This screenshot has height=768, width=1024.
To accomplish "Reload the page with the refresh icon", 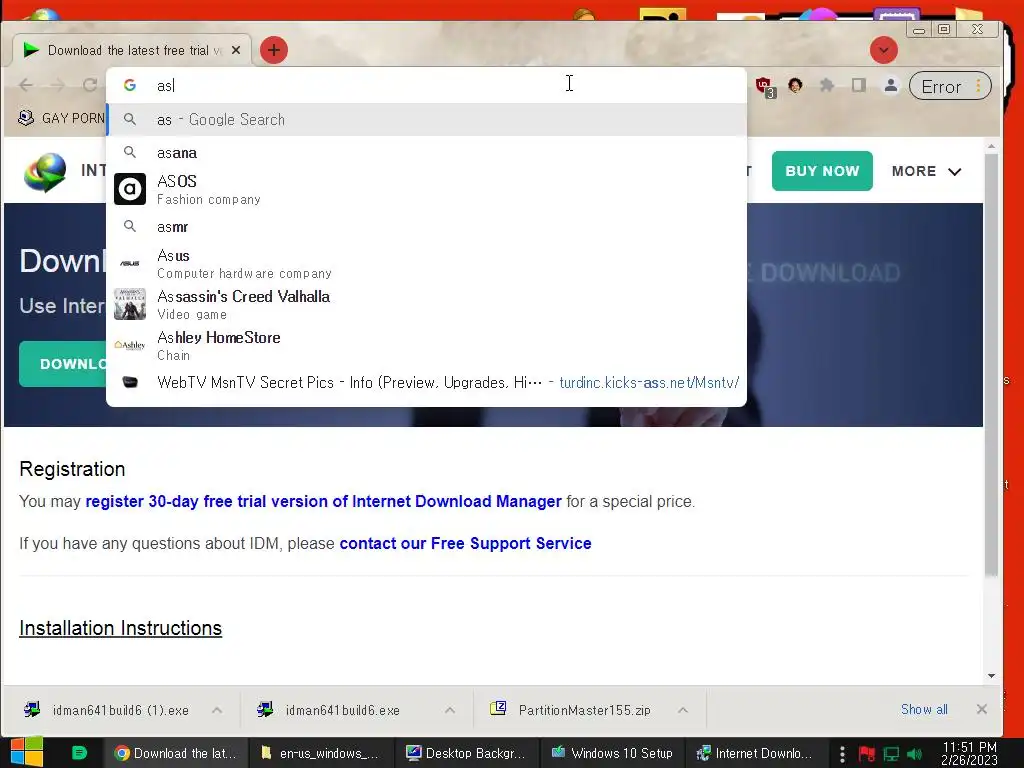I will (x=90, y=85).
